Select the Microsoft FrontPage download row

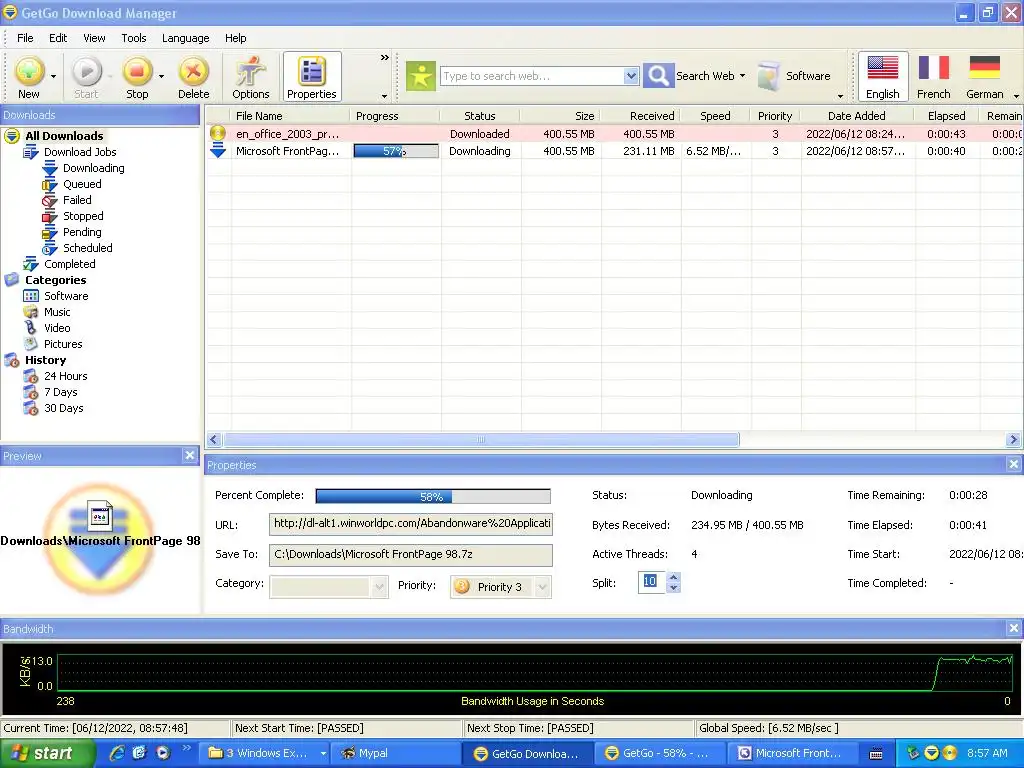(x=615, y=151)
